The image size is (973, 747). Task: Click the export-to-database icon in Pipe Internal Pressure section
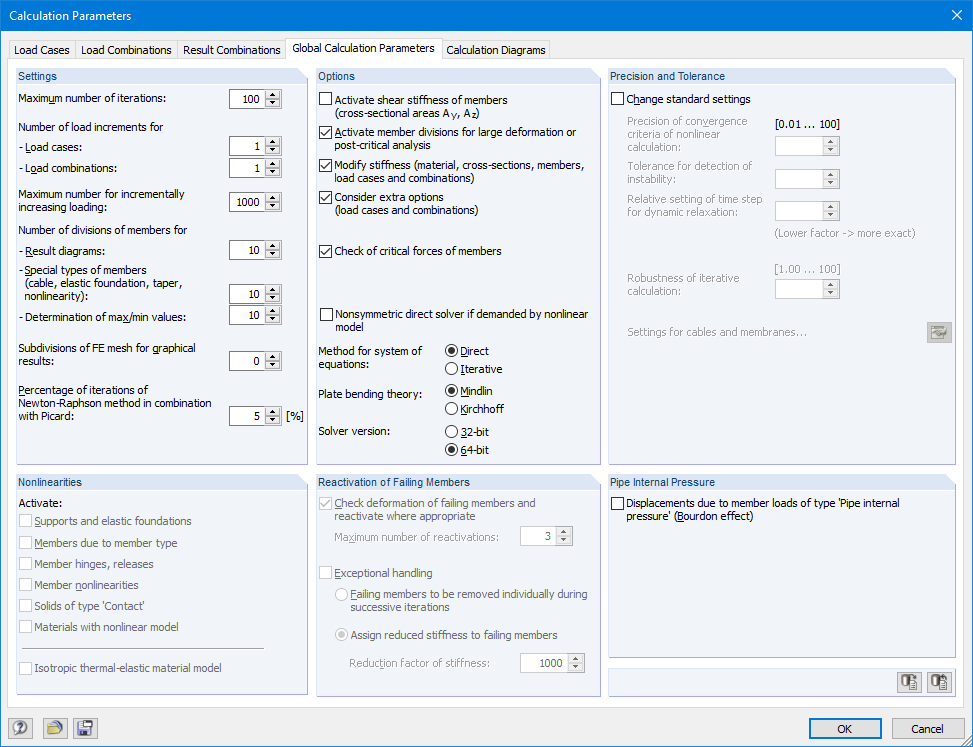click(x=909, y=681)
